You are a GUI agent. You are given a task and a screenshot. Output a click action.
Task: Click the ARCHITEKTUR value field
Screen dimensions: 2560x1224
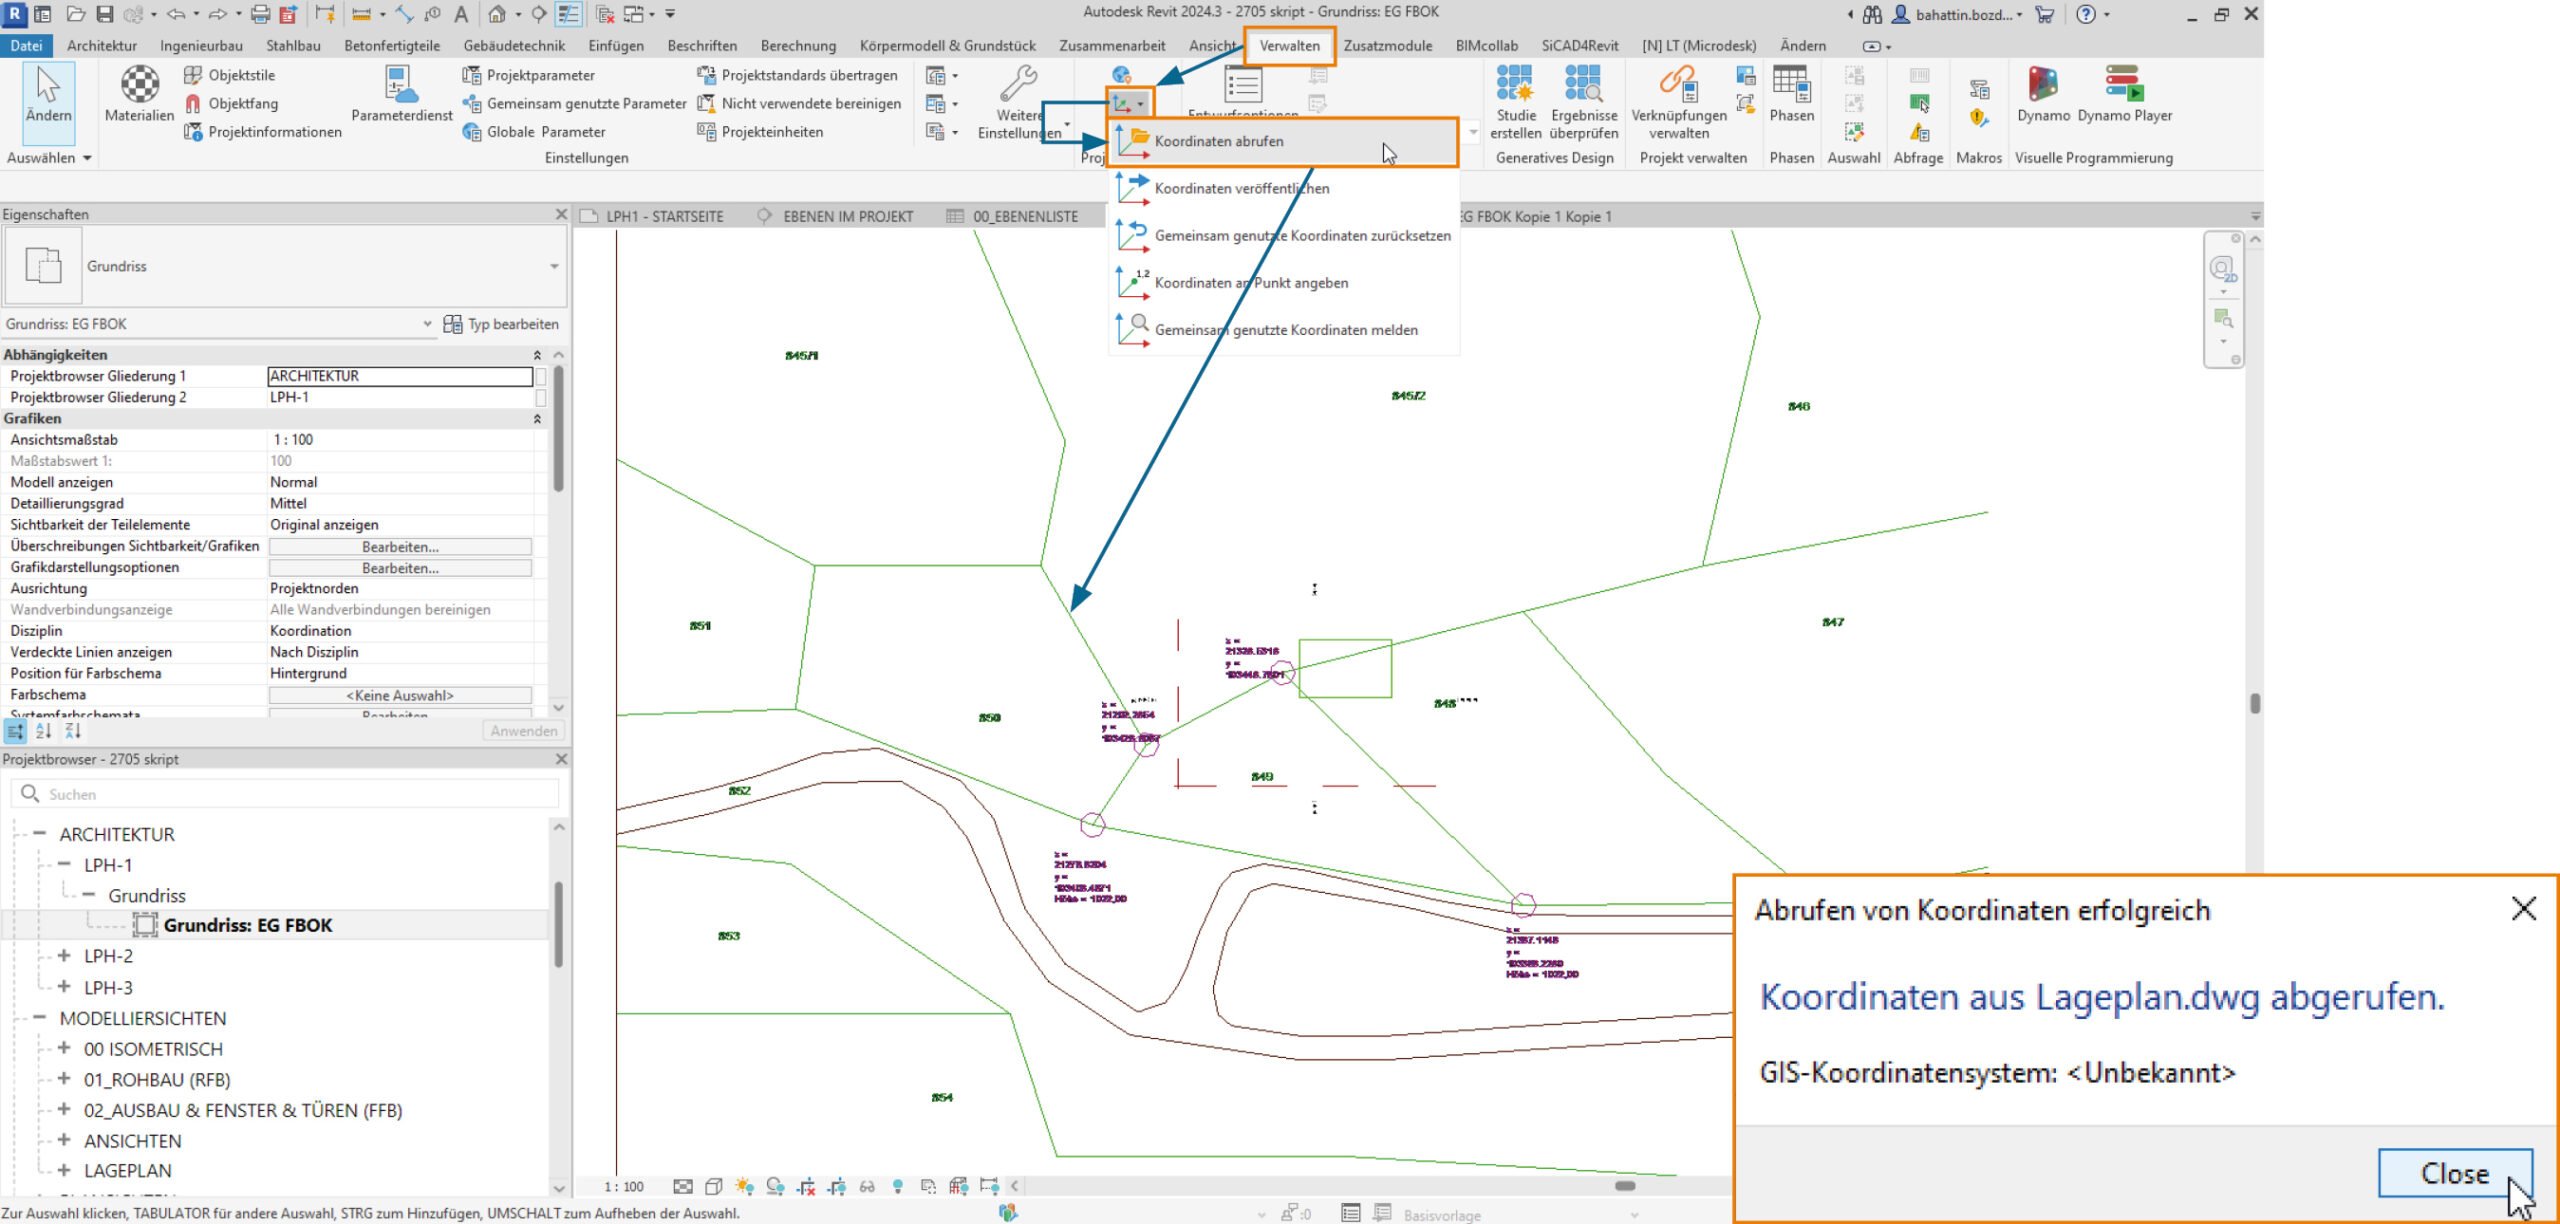(400, 376)
